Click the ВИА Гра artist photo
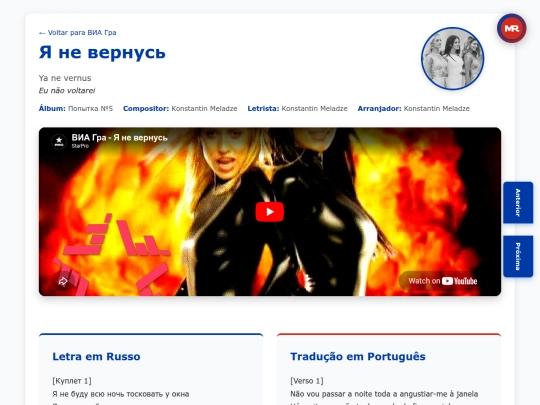This screenshot has height=405, width=540. coord(453,59)
